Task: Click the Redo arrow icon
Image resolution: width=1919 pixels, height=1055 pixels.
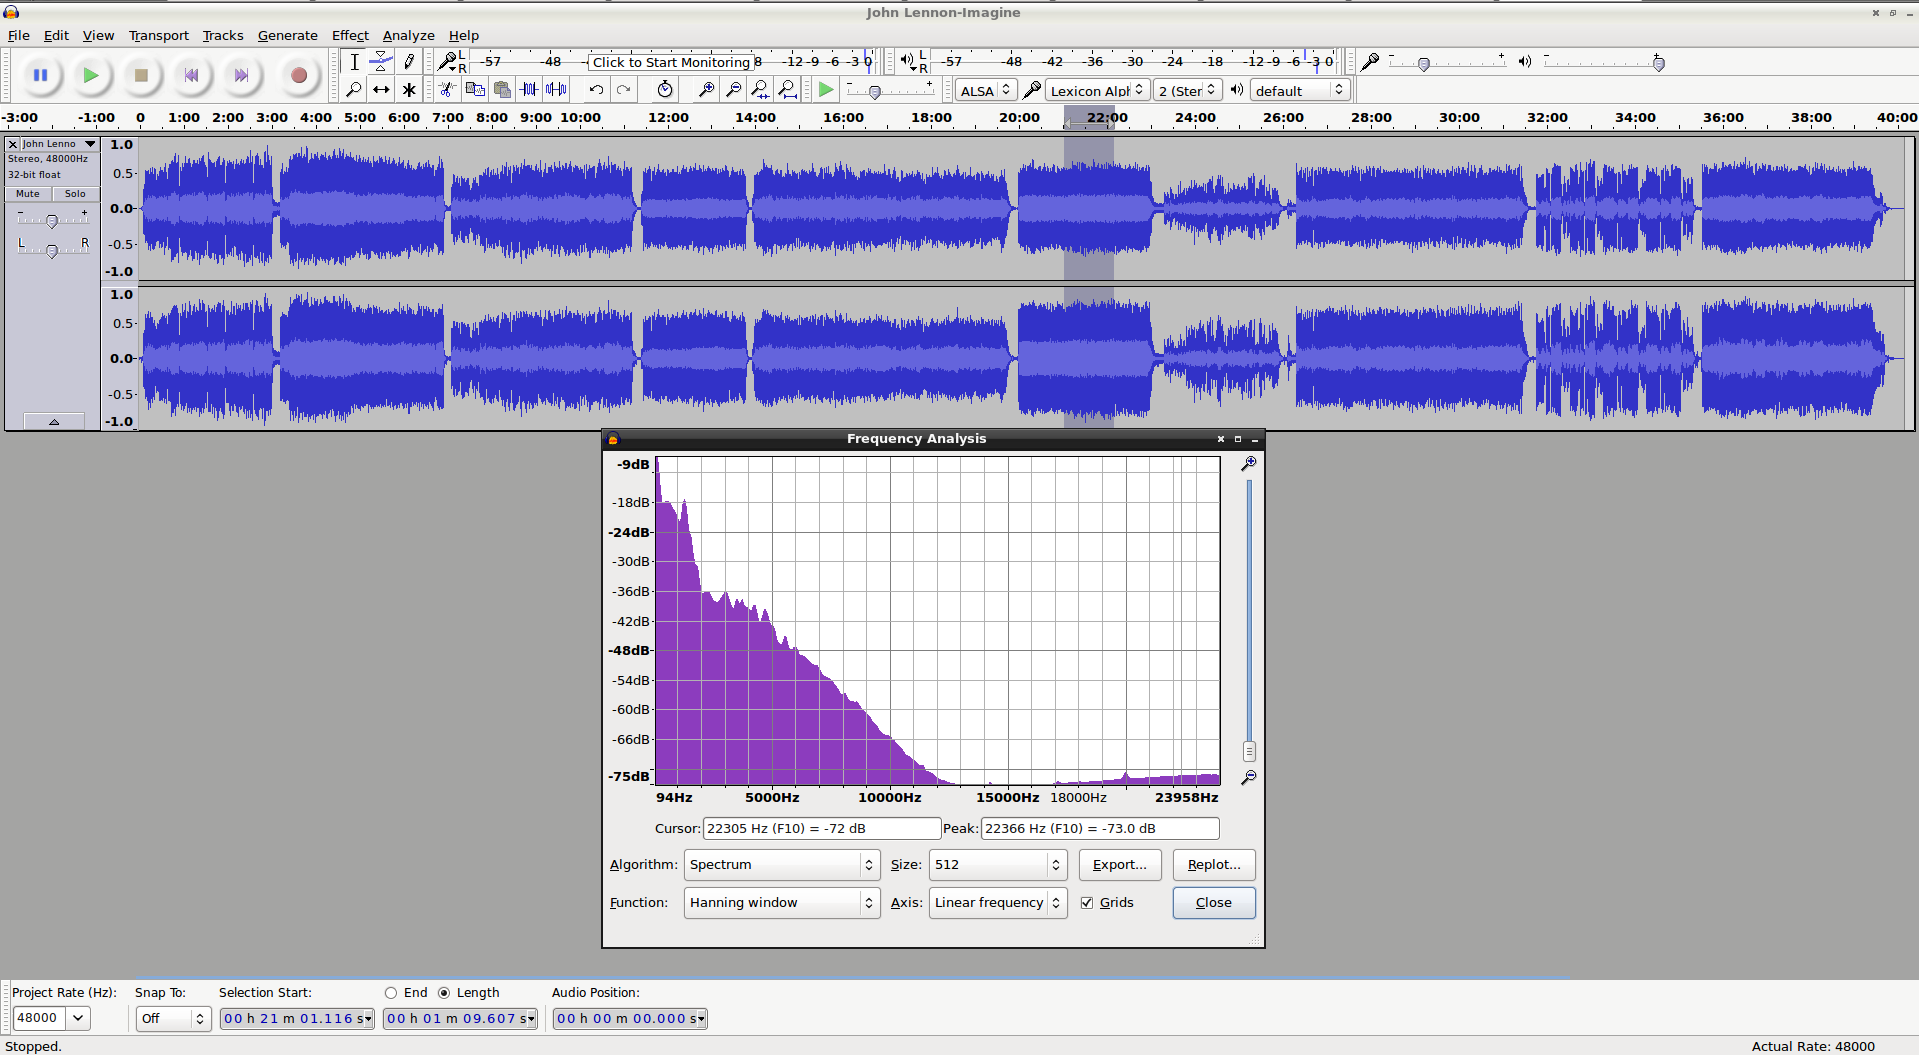Action: pyautogui.click(x=624, y=90)
